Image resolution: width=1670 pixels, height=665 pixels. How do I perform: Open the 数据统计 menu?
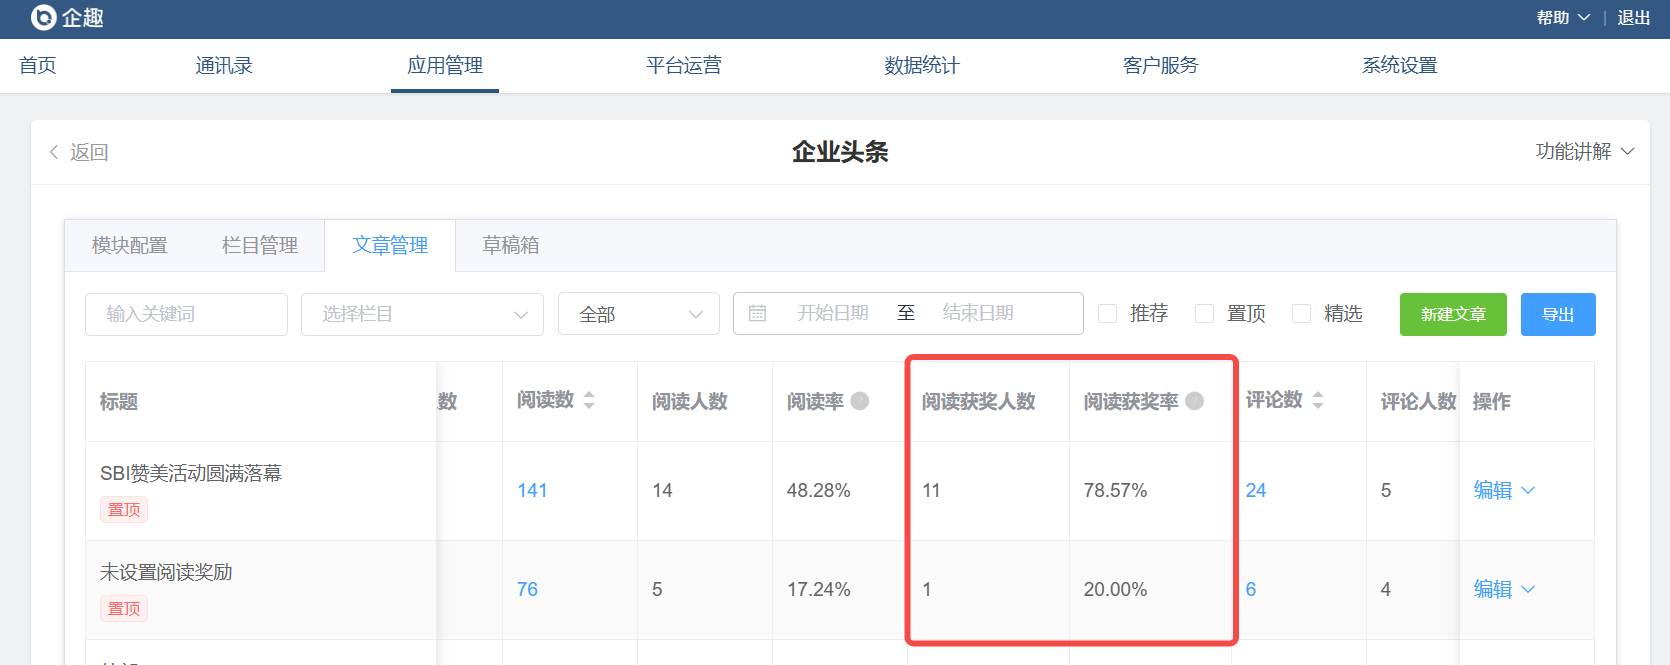[921, 66]
